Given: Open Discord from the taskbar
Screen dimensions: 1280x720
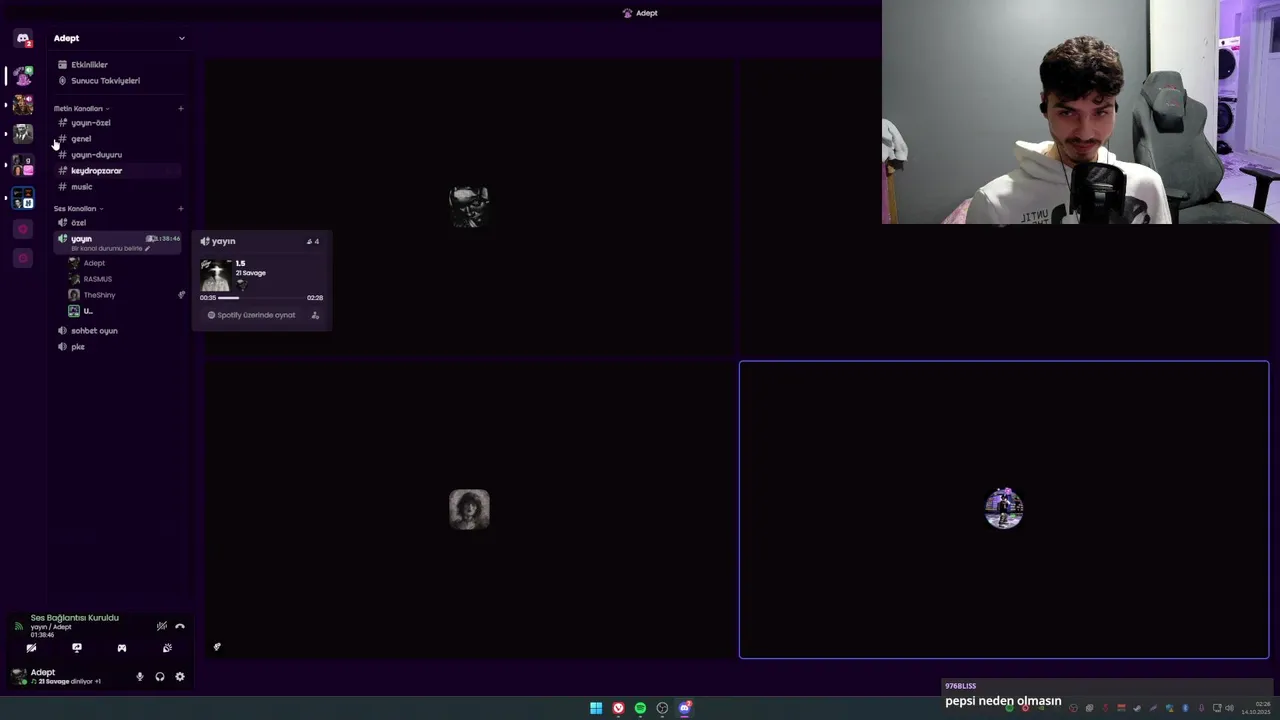Looking at the screenshot, I should tap(685, 708).
